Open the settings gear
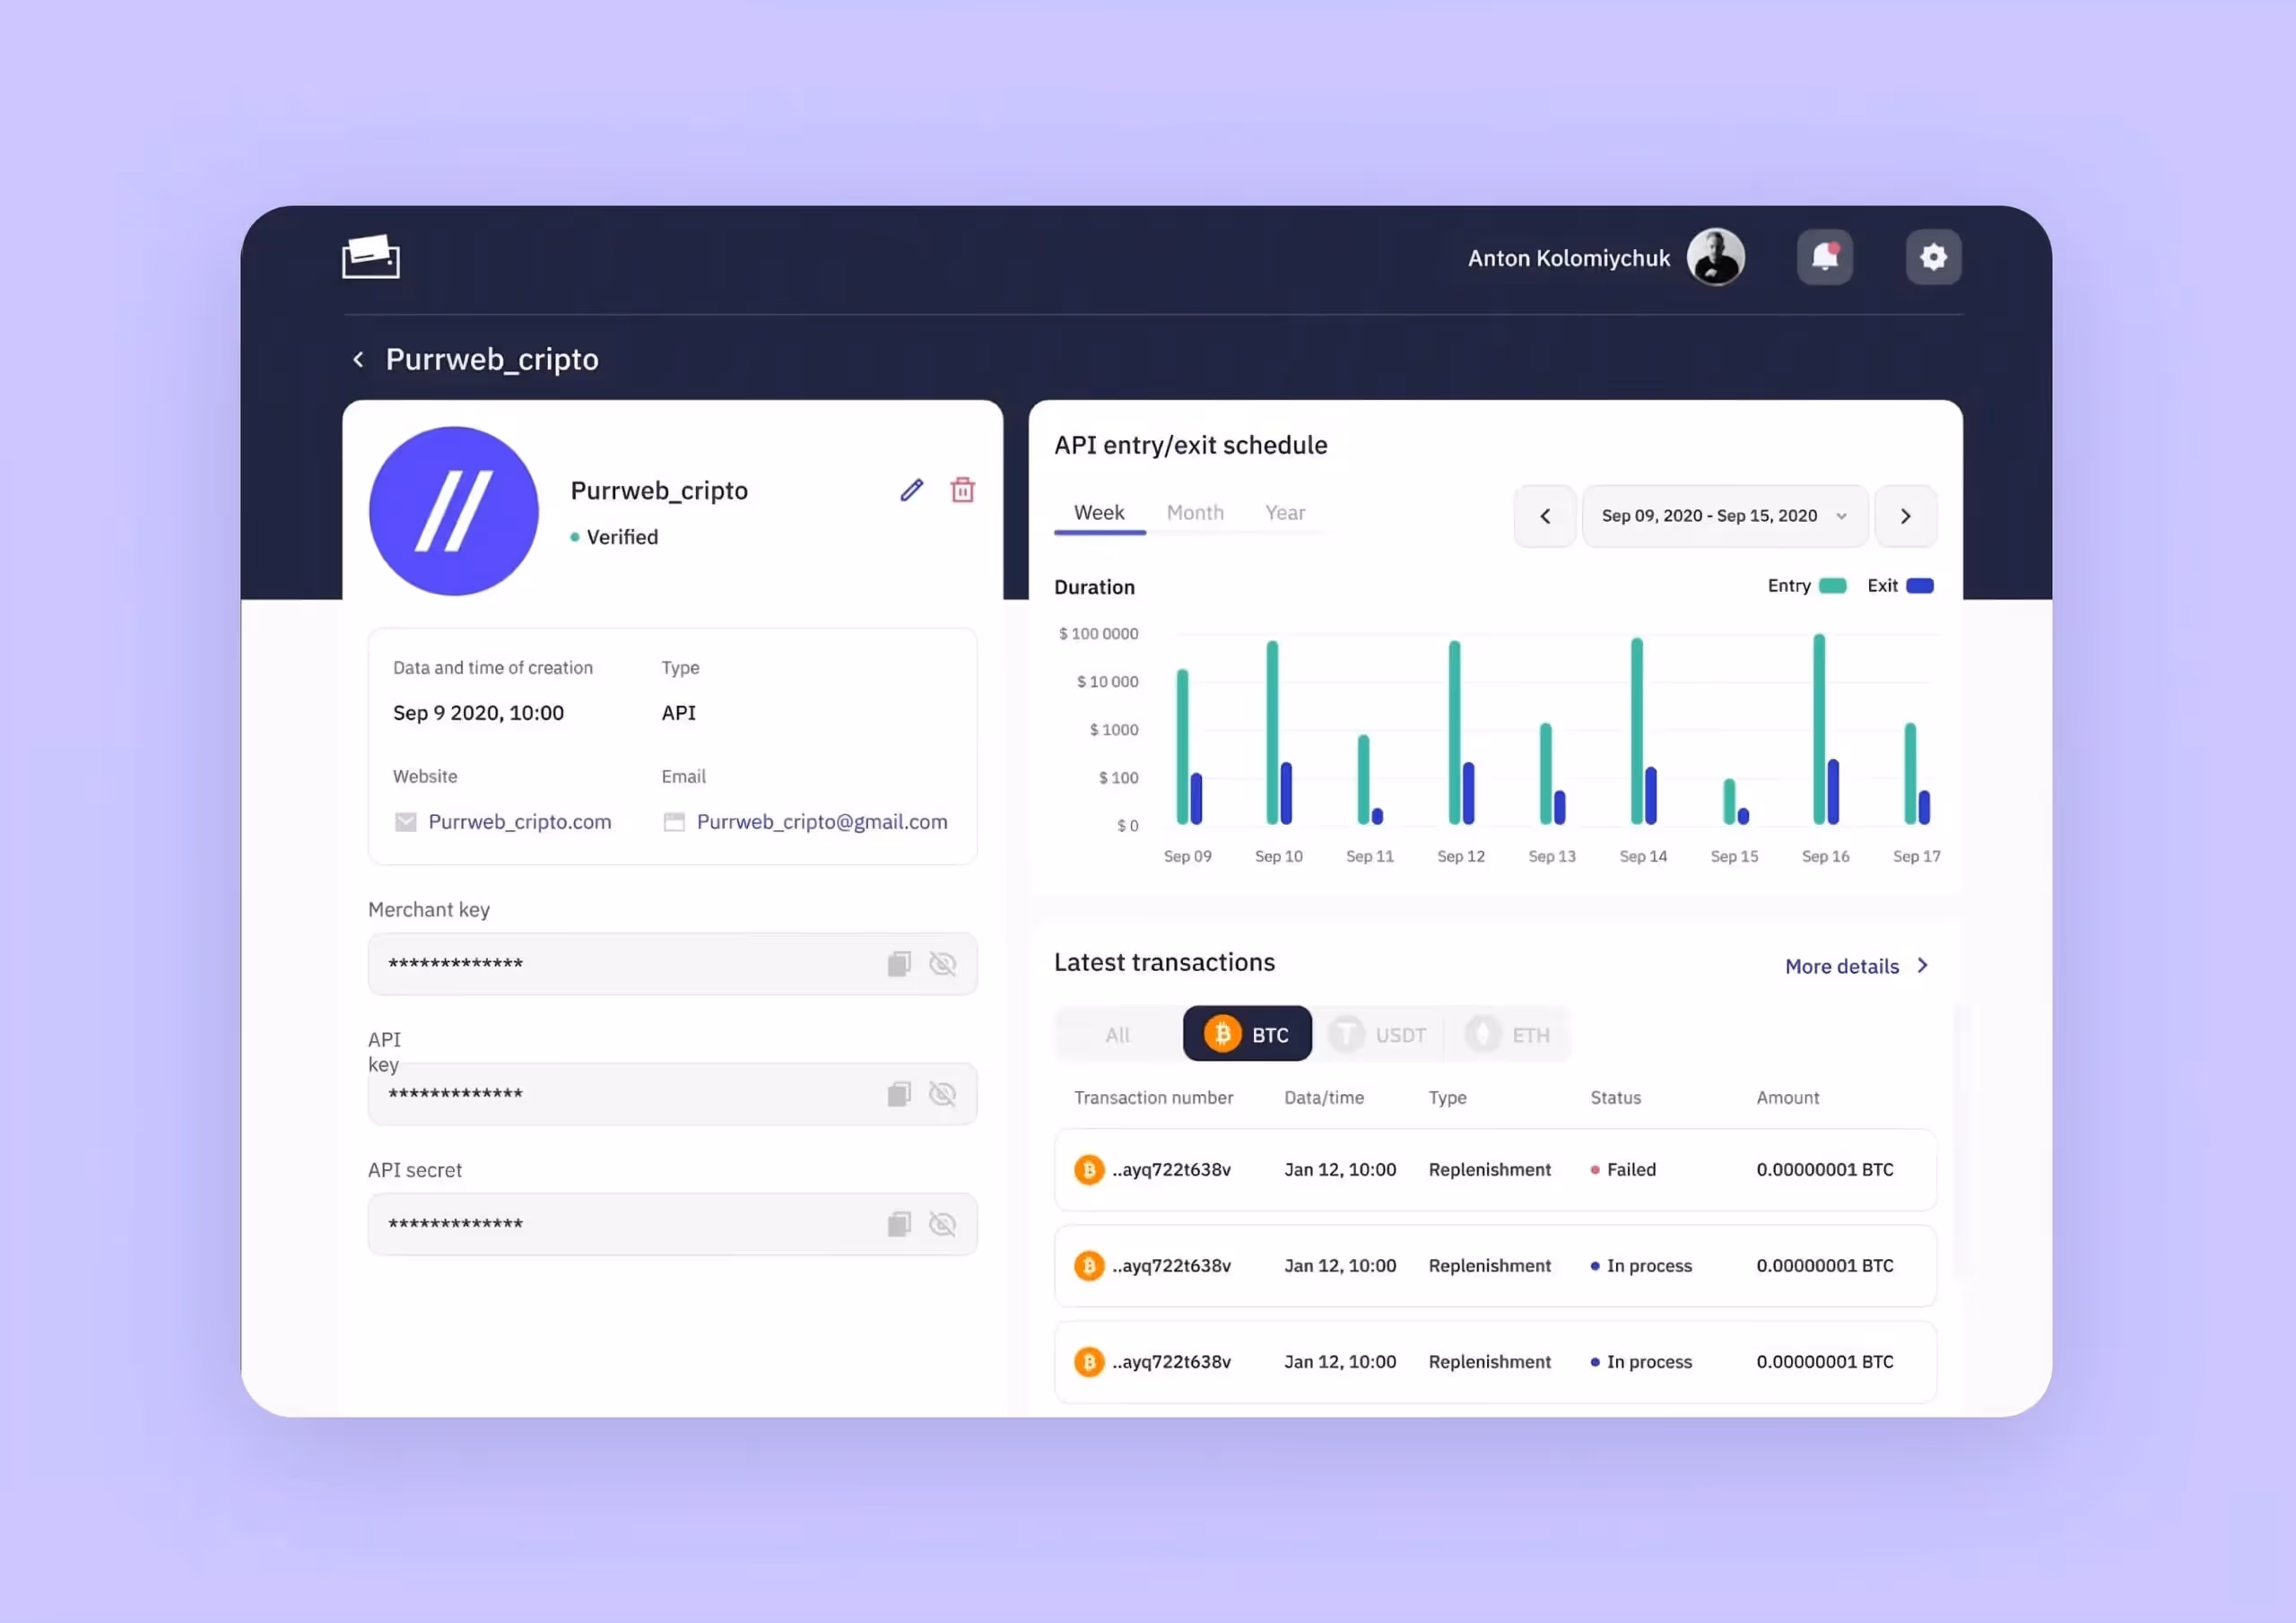This screenshot has width=2296, height=1623. pos(1933,257)
